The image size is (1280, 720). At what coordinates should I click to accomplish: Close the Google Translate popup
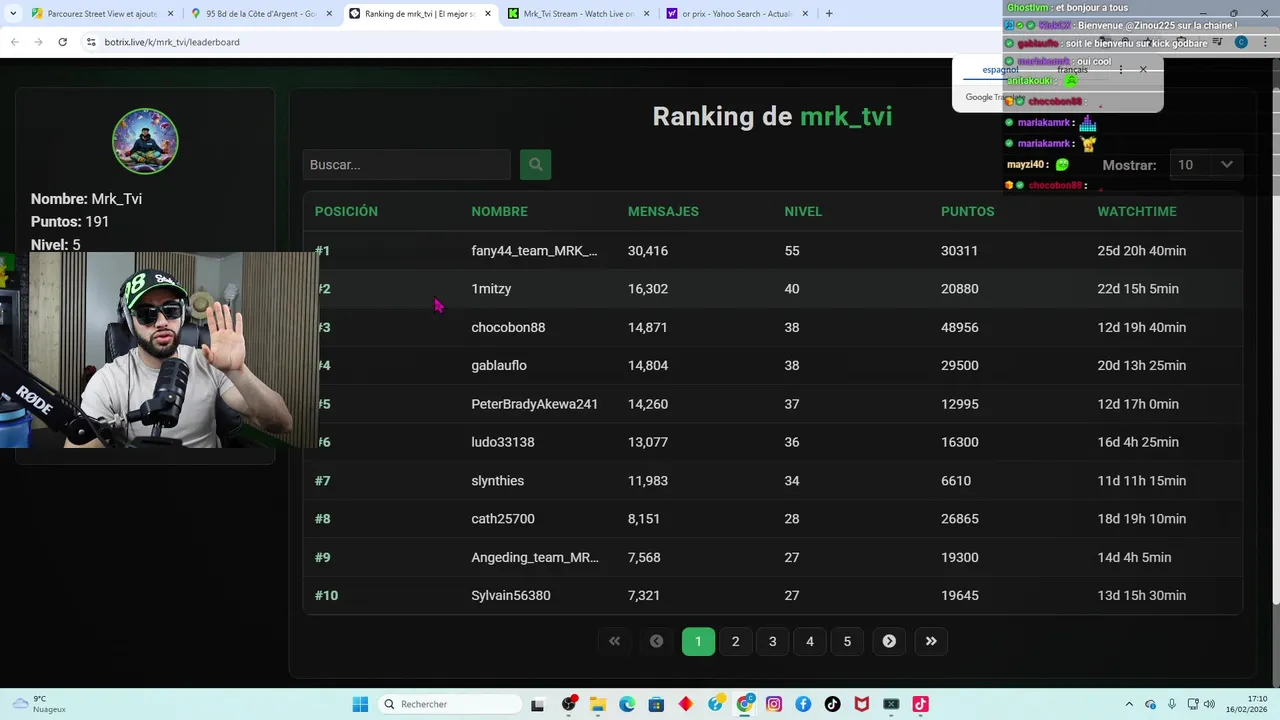tap(1143, 70)
